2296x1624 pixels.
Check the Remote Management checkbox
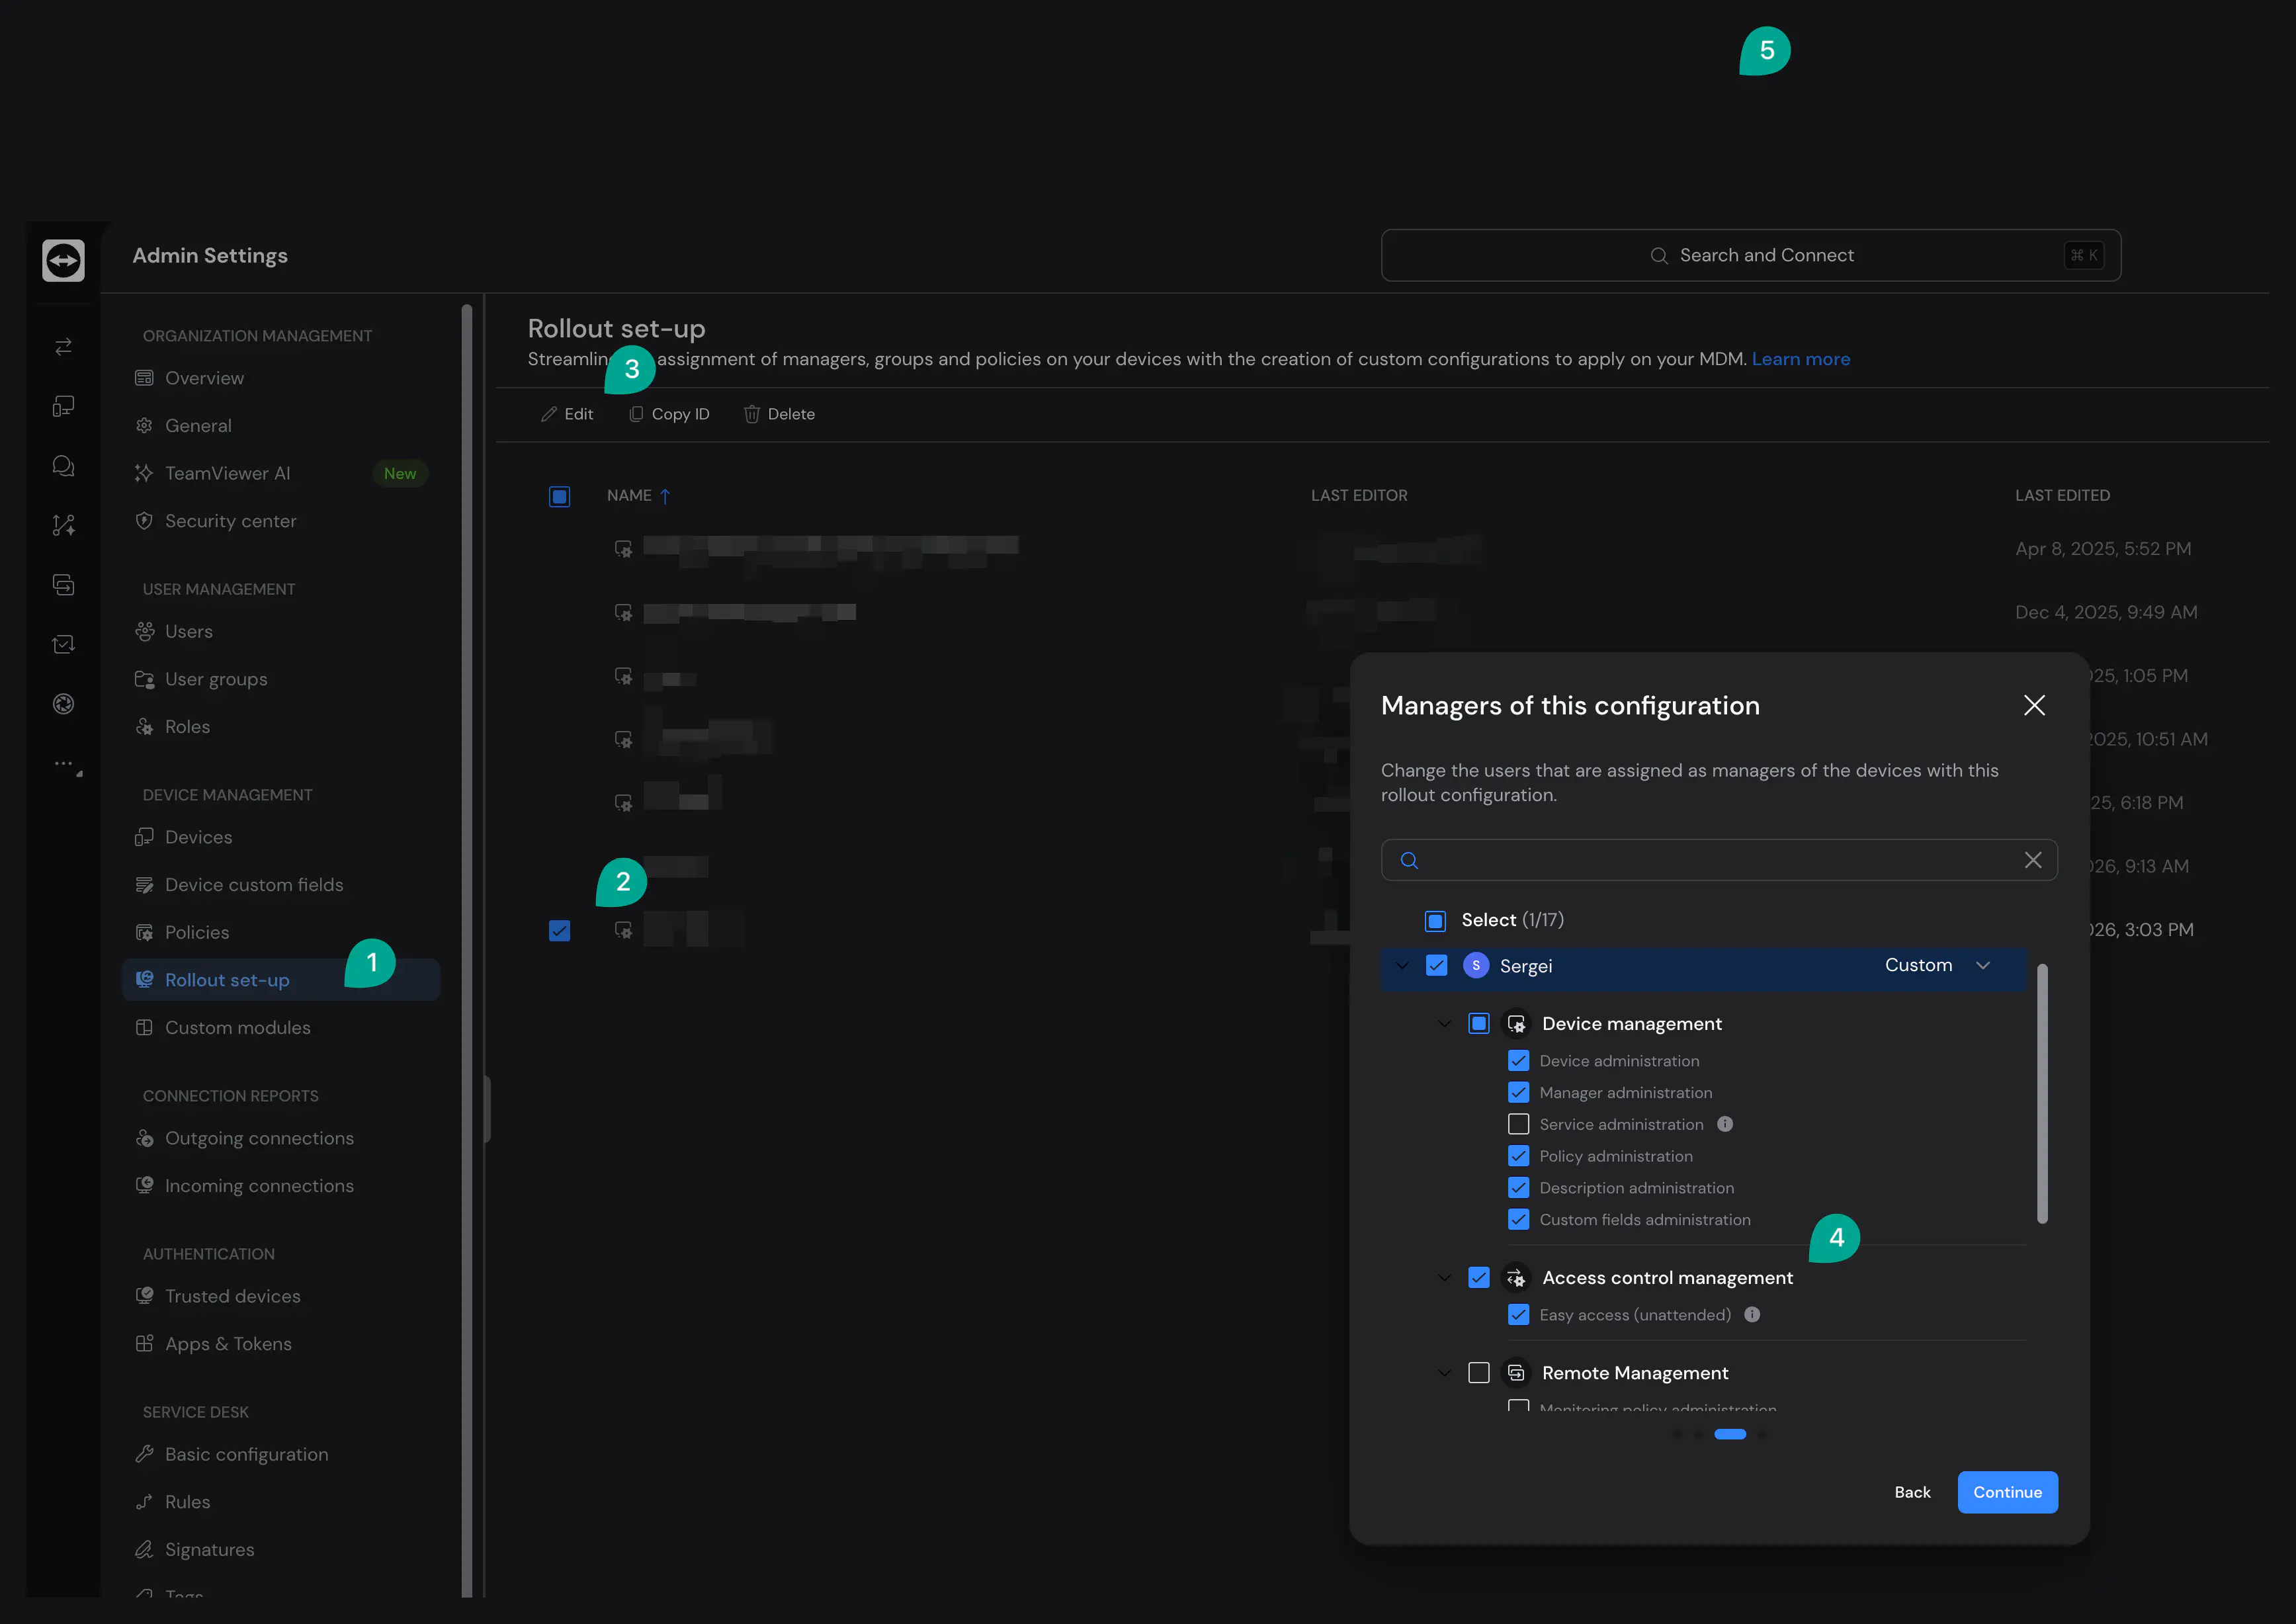coord(1478,1373)
